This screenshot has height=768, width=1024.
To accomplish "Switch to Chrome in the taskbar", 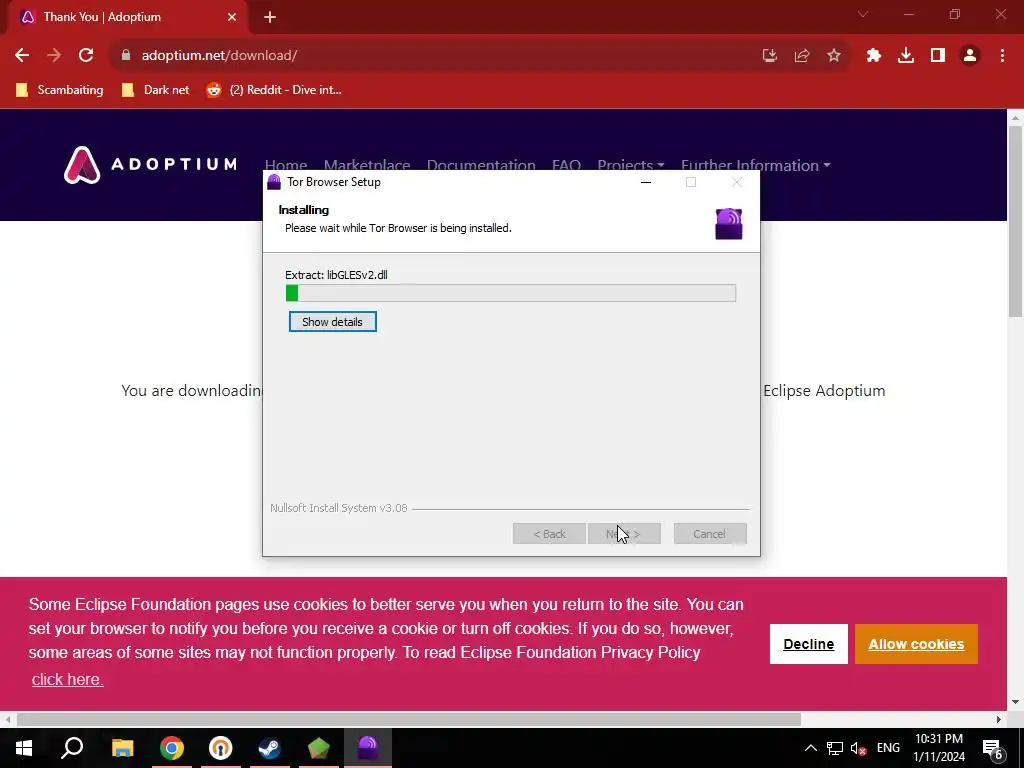I will [x=172, y=748].
